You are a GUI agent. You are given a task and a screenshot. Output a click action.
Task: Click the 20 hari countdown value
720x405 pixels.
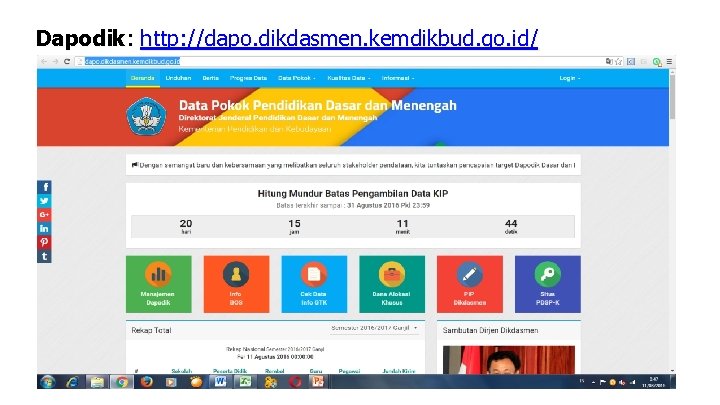click(186, 226)
